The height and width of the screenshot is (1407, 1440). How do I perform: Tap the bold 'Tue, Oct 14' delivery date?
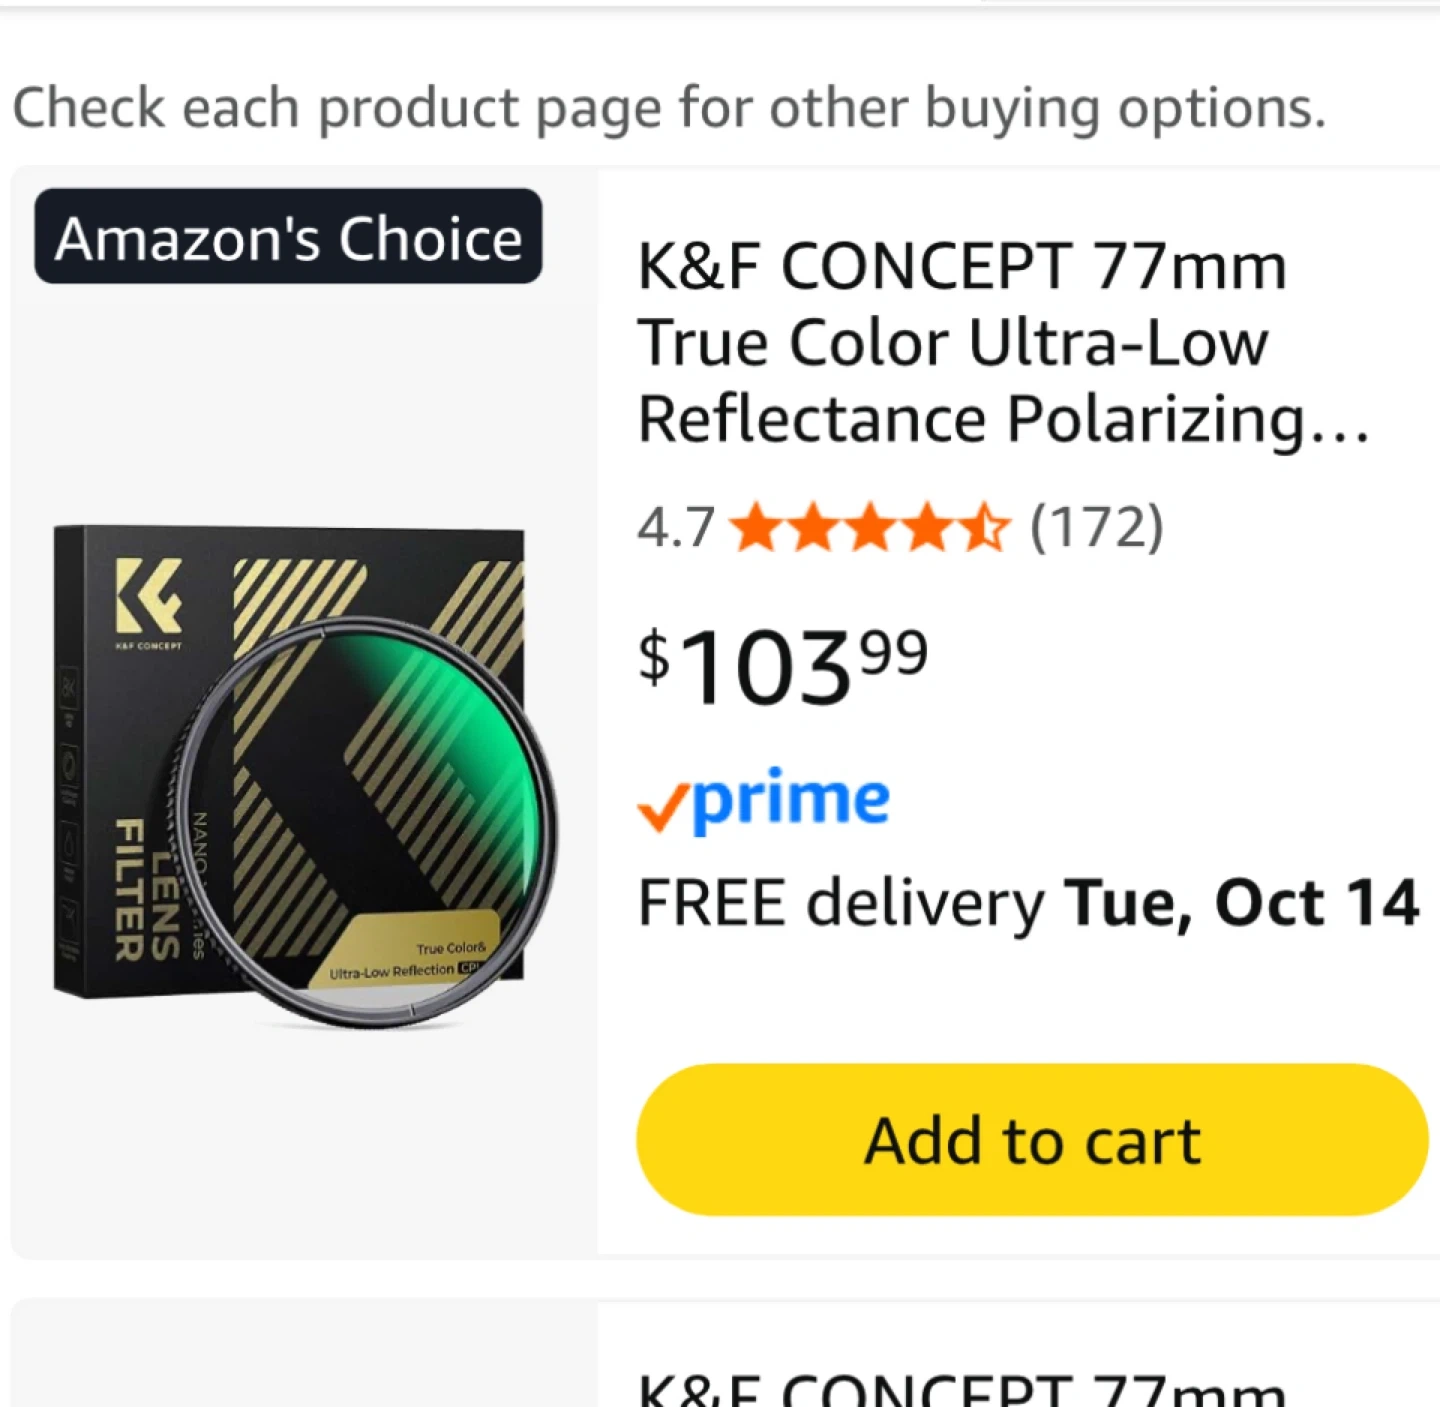pos(1240,903)
